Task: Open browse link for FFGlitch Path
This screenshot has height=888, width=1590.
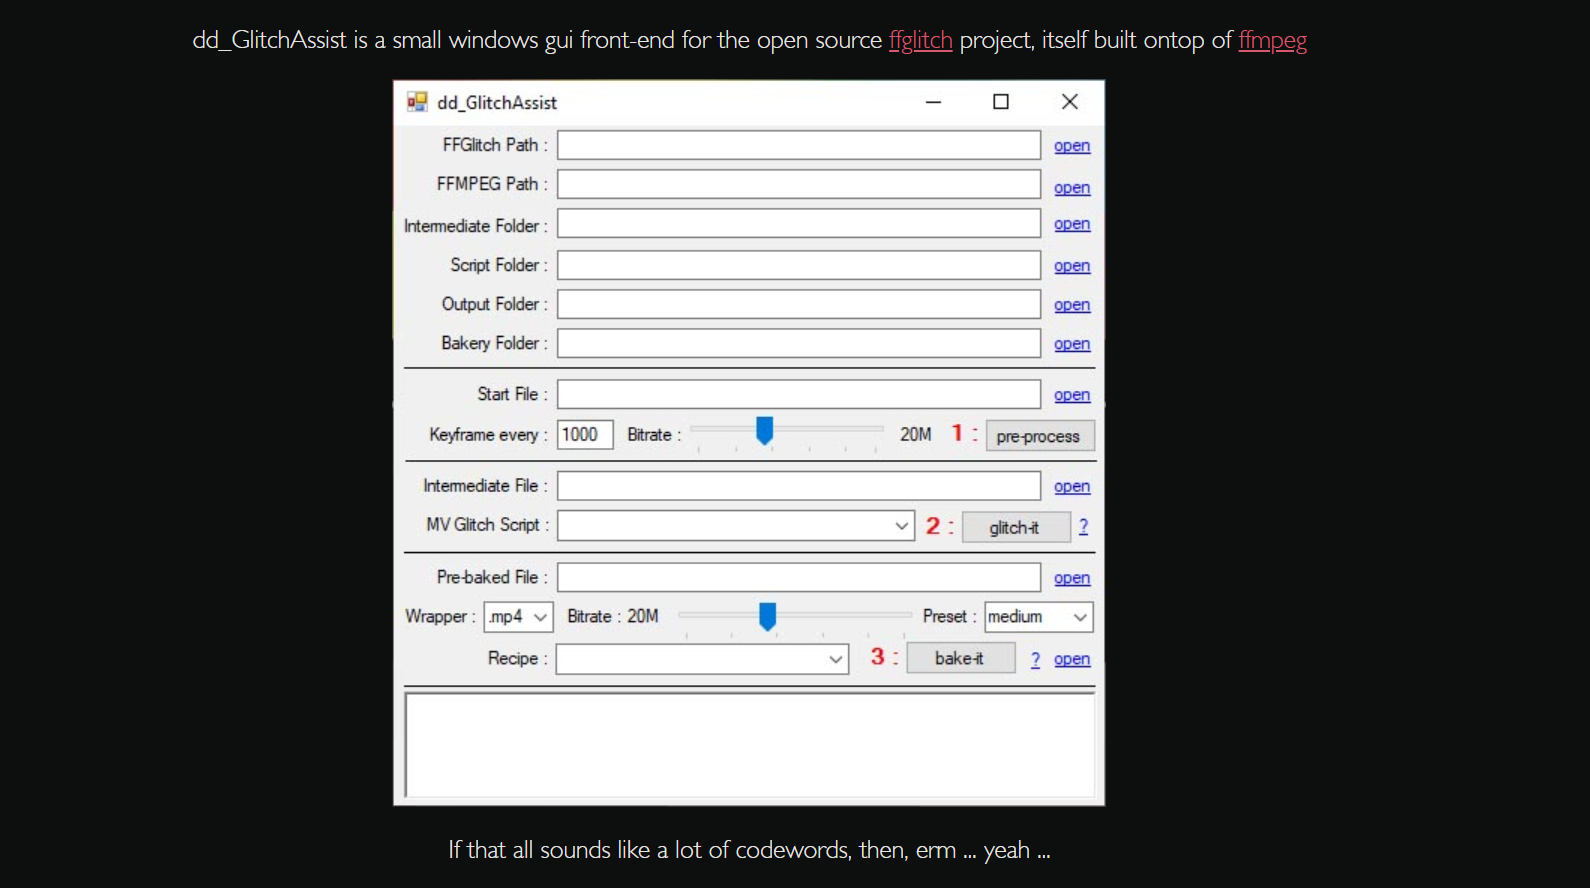Action: (1072, 146)
